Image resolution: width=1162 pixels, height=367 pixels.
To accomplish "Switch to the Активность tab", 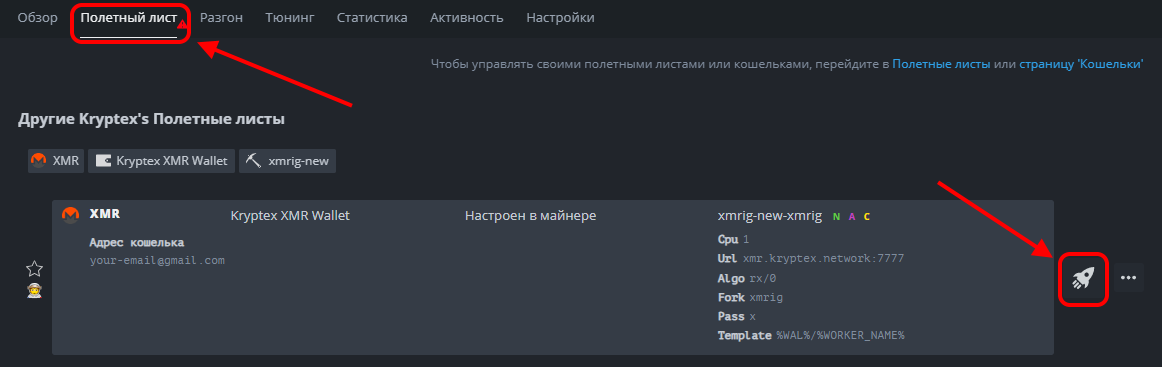I will point(467,18).
